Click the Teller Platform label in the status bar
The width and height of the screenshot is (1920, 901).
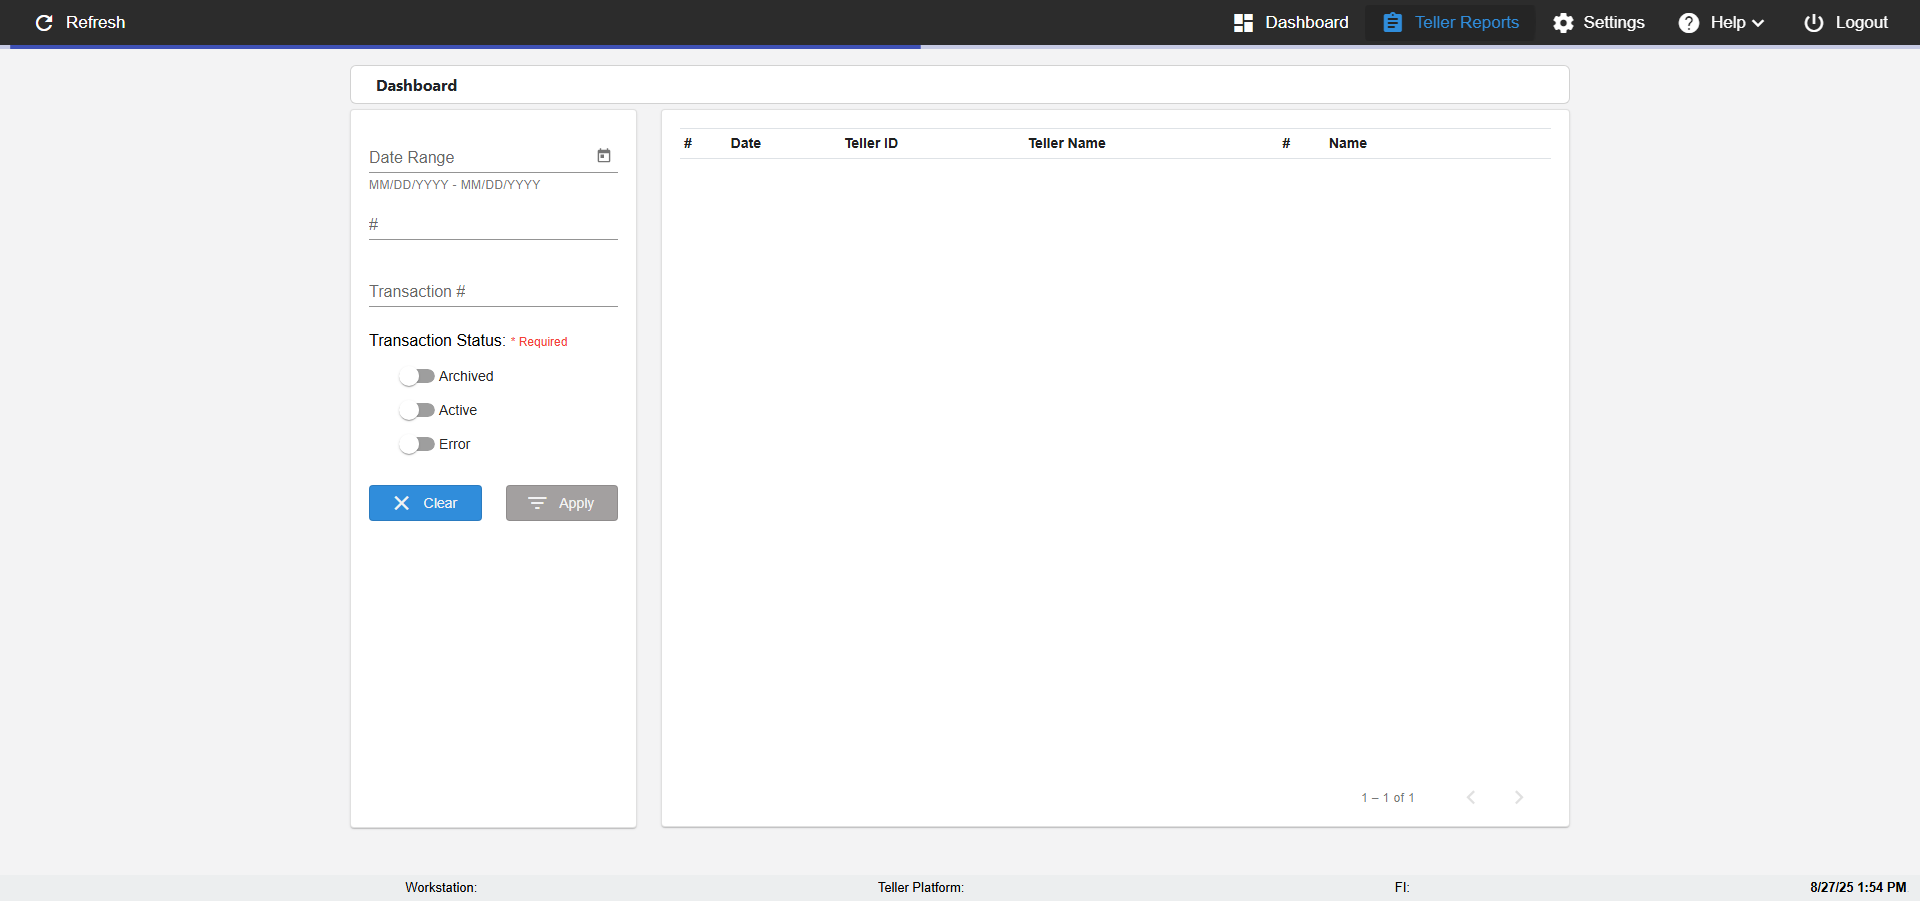click(921, 887)
